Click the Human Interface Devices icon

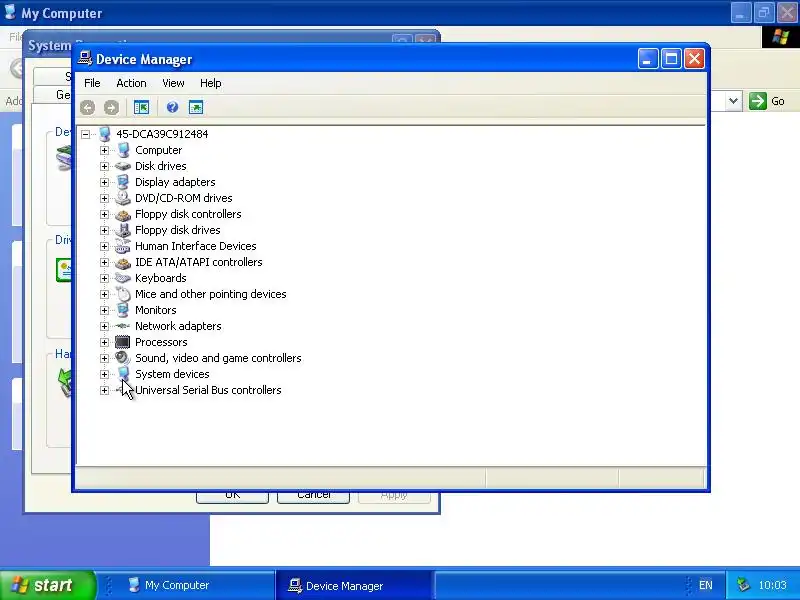(123, 246)
